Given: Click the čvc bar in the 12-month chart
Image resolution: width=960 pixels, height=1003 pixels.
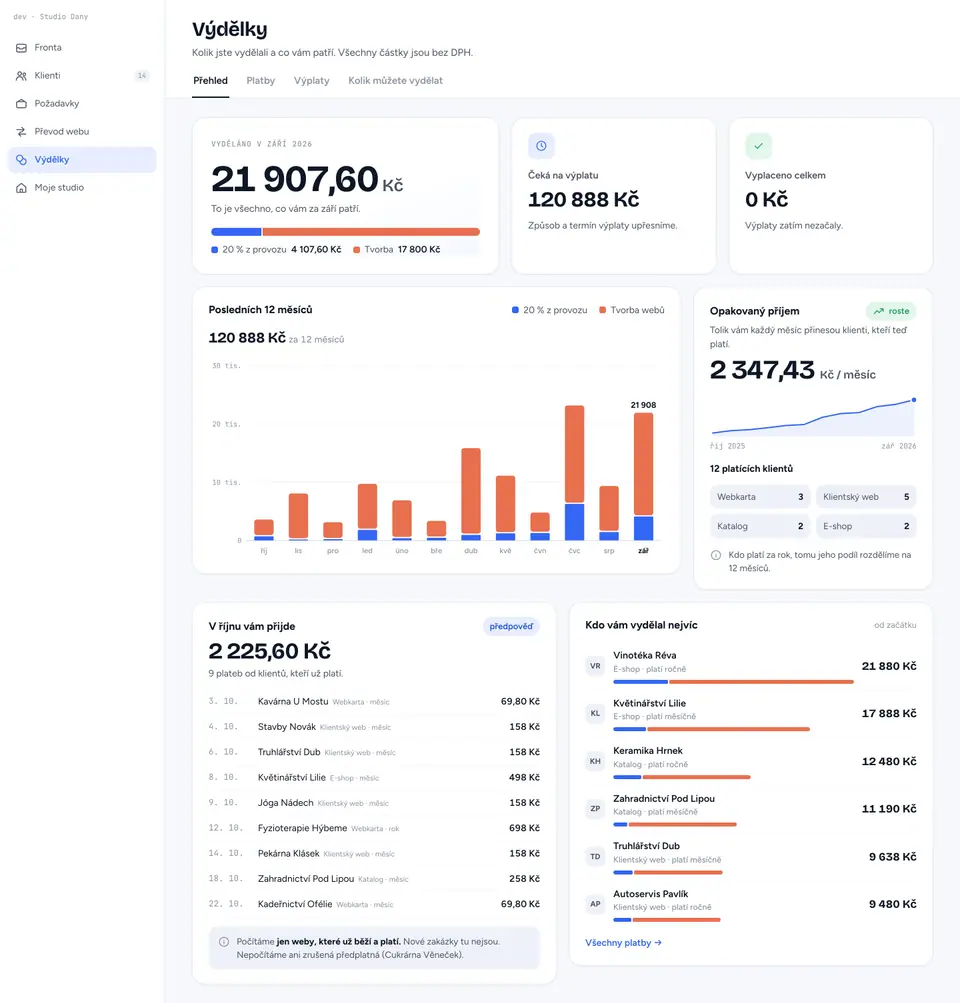Looking at the screenshot, I should [x=574, y=473].
